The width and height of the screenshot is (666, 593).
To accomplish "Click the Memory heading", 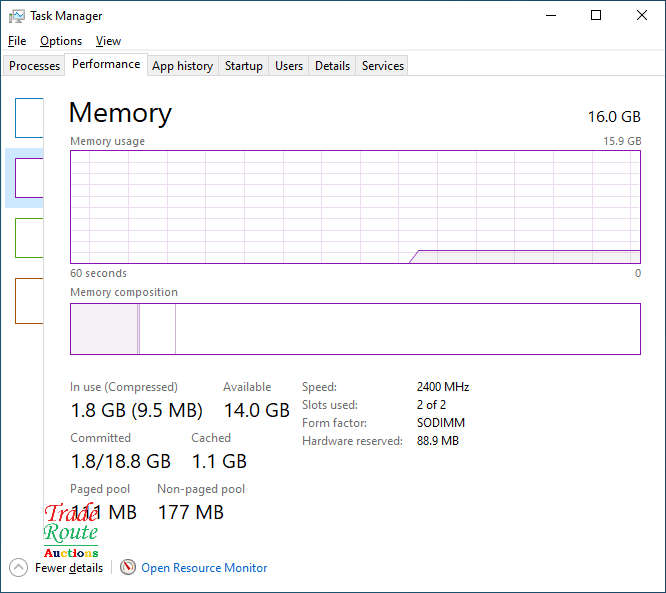I will (120, 113).
